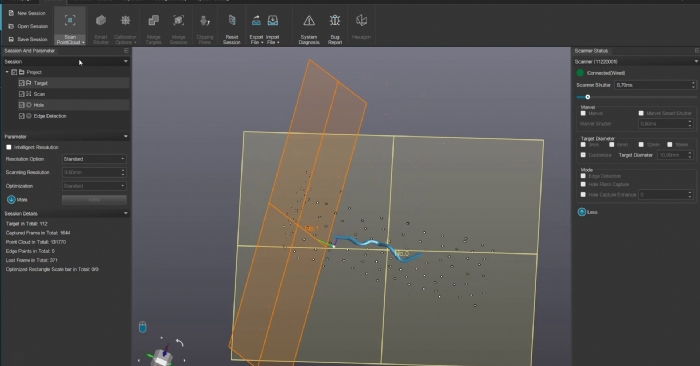Image resolution: width=700 pixels, height=366 pixels.
Task: Enable the Marvel Smart Shutter checkbox
Action: 641,113
